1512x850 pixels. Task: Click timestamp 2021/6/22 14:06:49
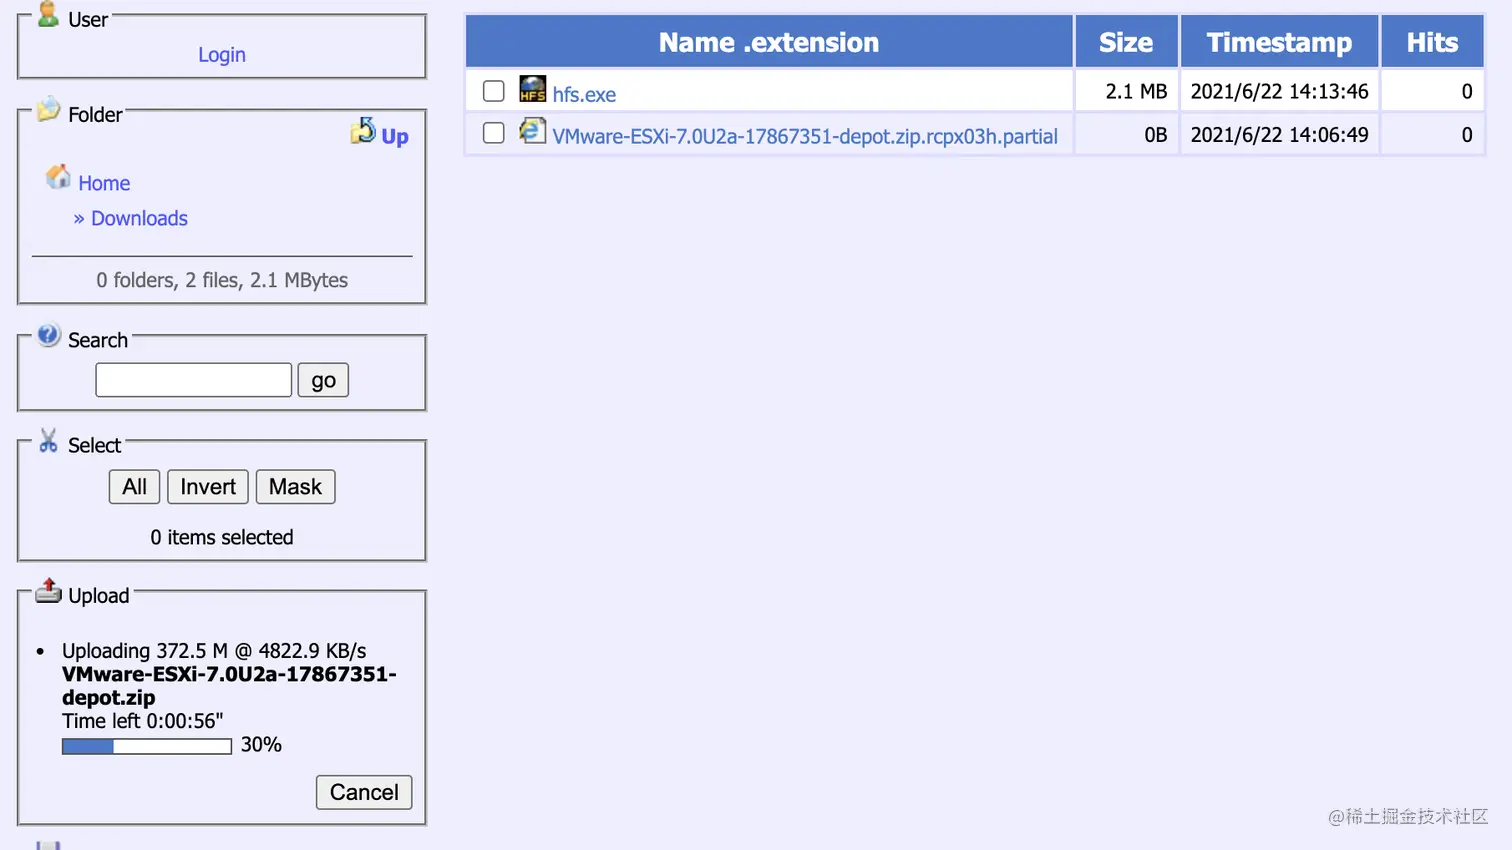[1279, 134]
